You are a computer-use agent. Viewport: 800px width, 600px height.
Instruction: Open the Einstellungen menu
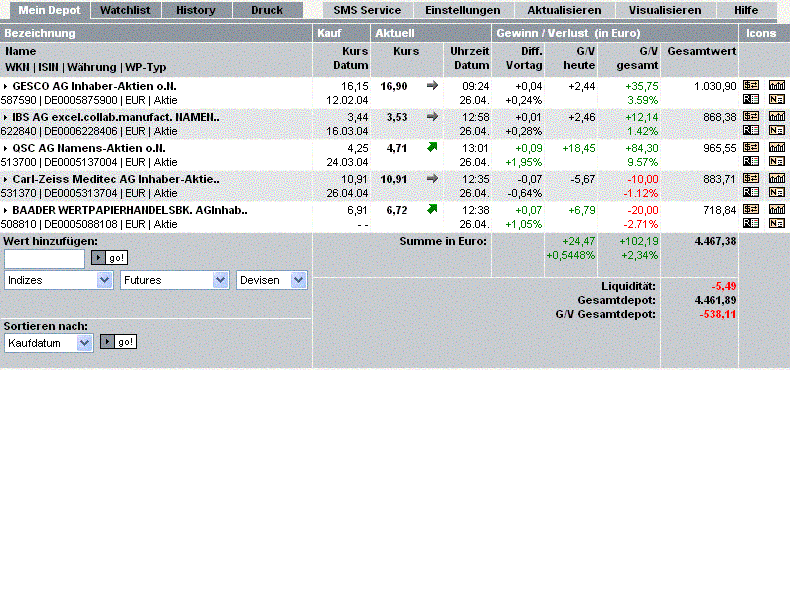pyautogui.click(x=463, y=10)
